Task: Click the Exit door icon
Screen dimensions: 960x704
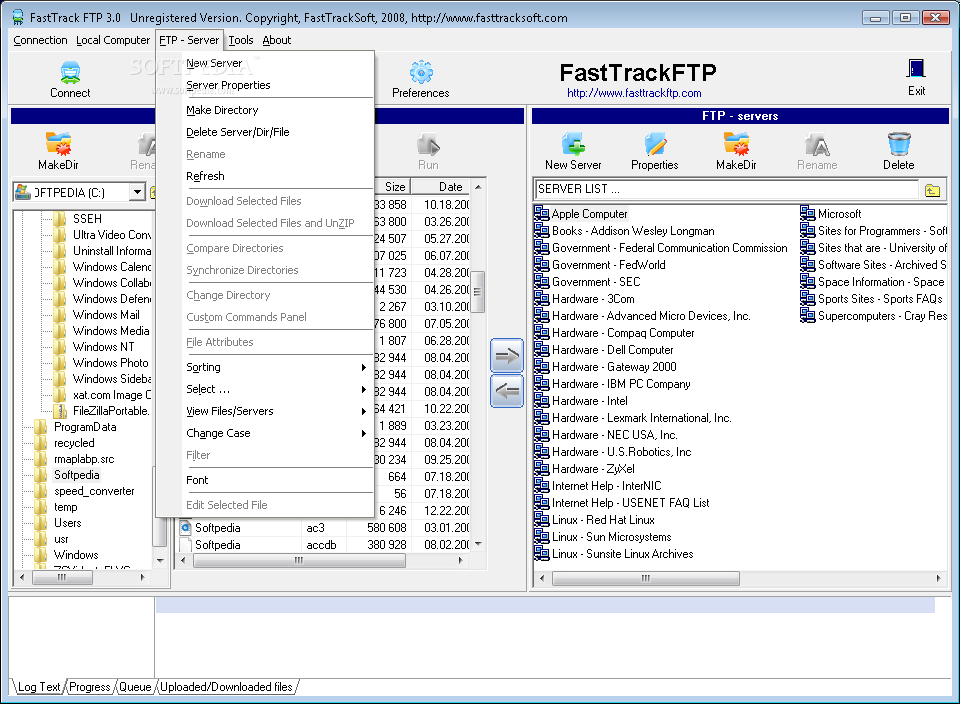Action: (916, 69)
